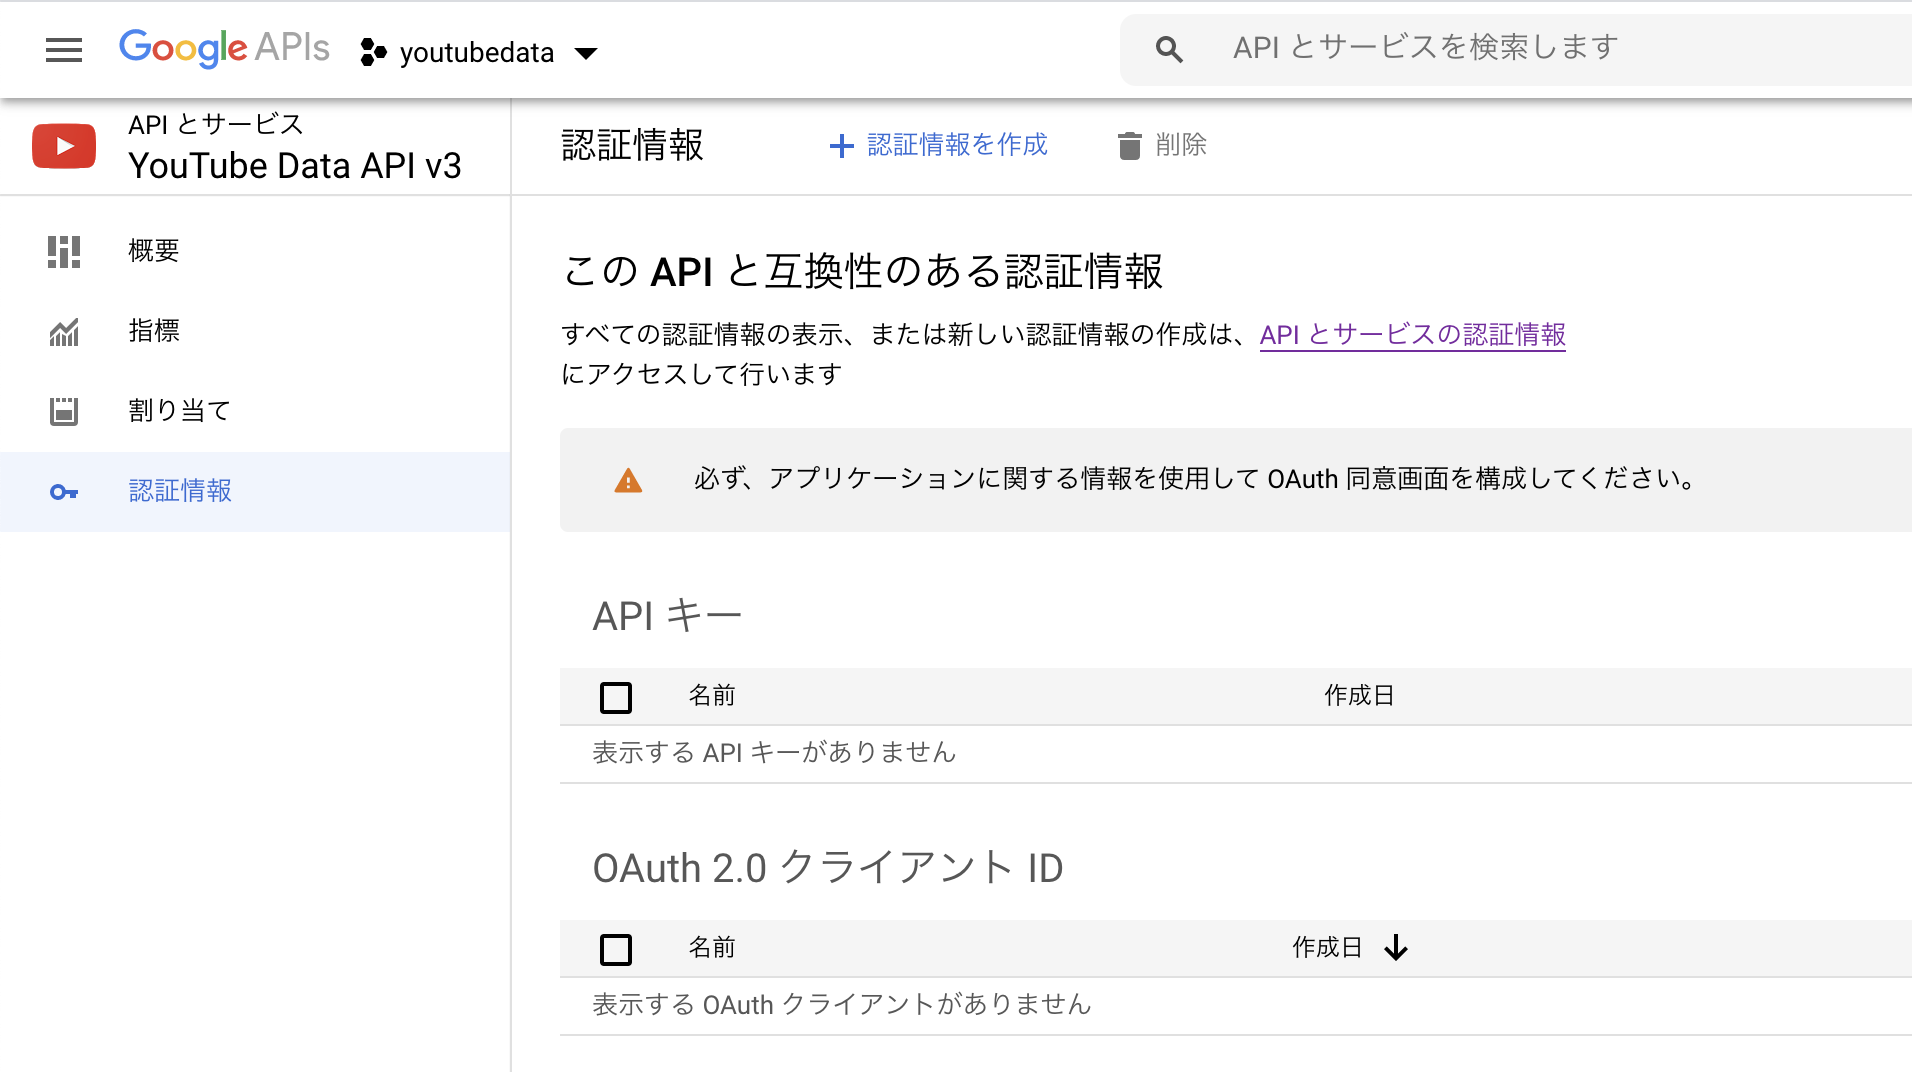Click the 指標 chart icon
1912x1072 pixels.
click(x=64, y=332)
